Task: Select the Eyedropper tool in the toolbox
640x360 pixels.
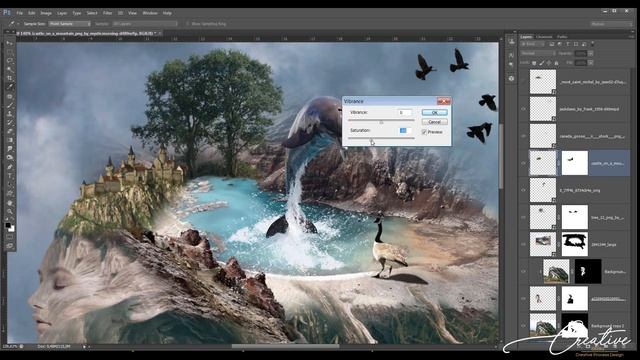Action: coord(9,87)
